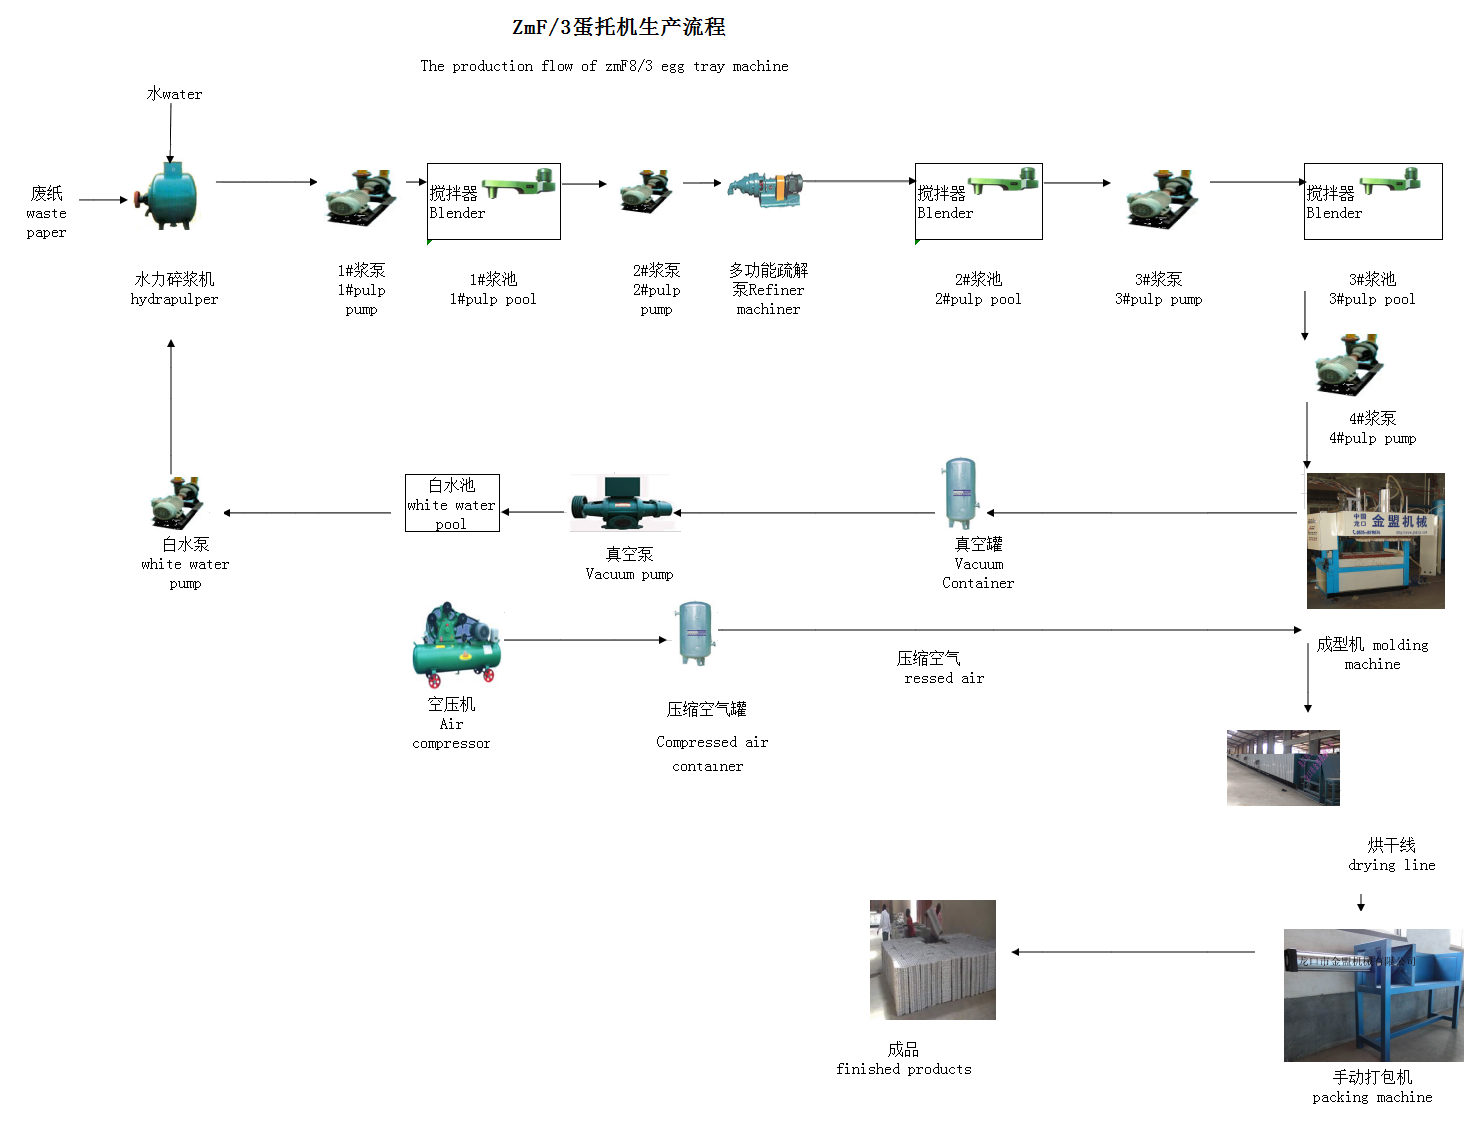Image resolution: width=1478 pixels, height=1130 pixels.
Task: Click the 2# pulp pump icon
Action: [647, 190]
